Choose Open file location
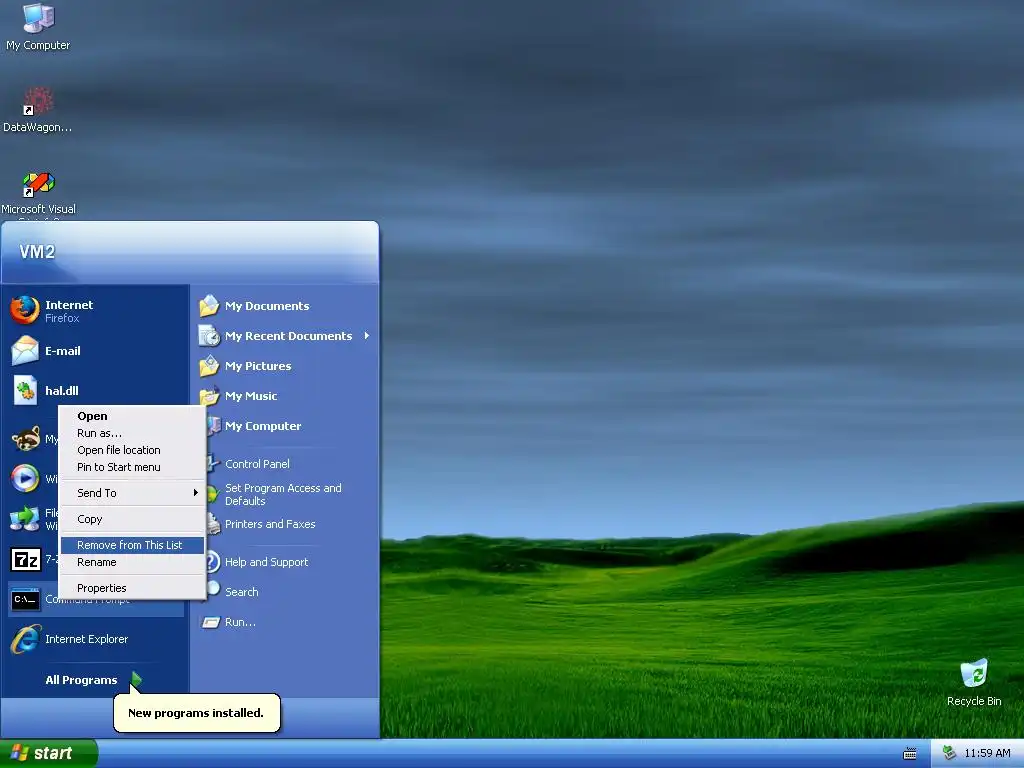Viewport: 1024px width, 768px height. 133,450
